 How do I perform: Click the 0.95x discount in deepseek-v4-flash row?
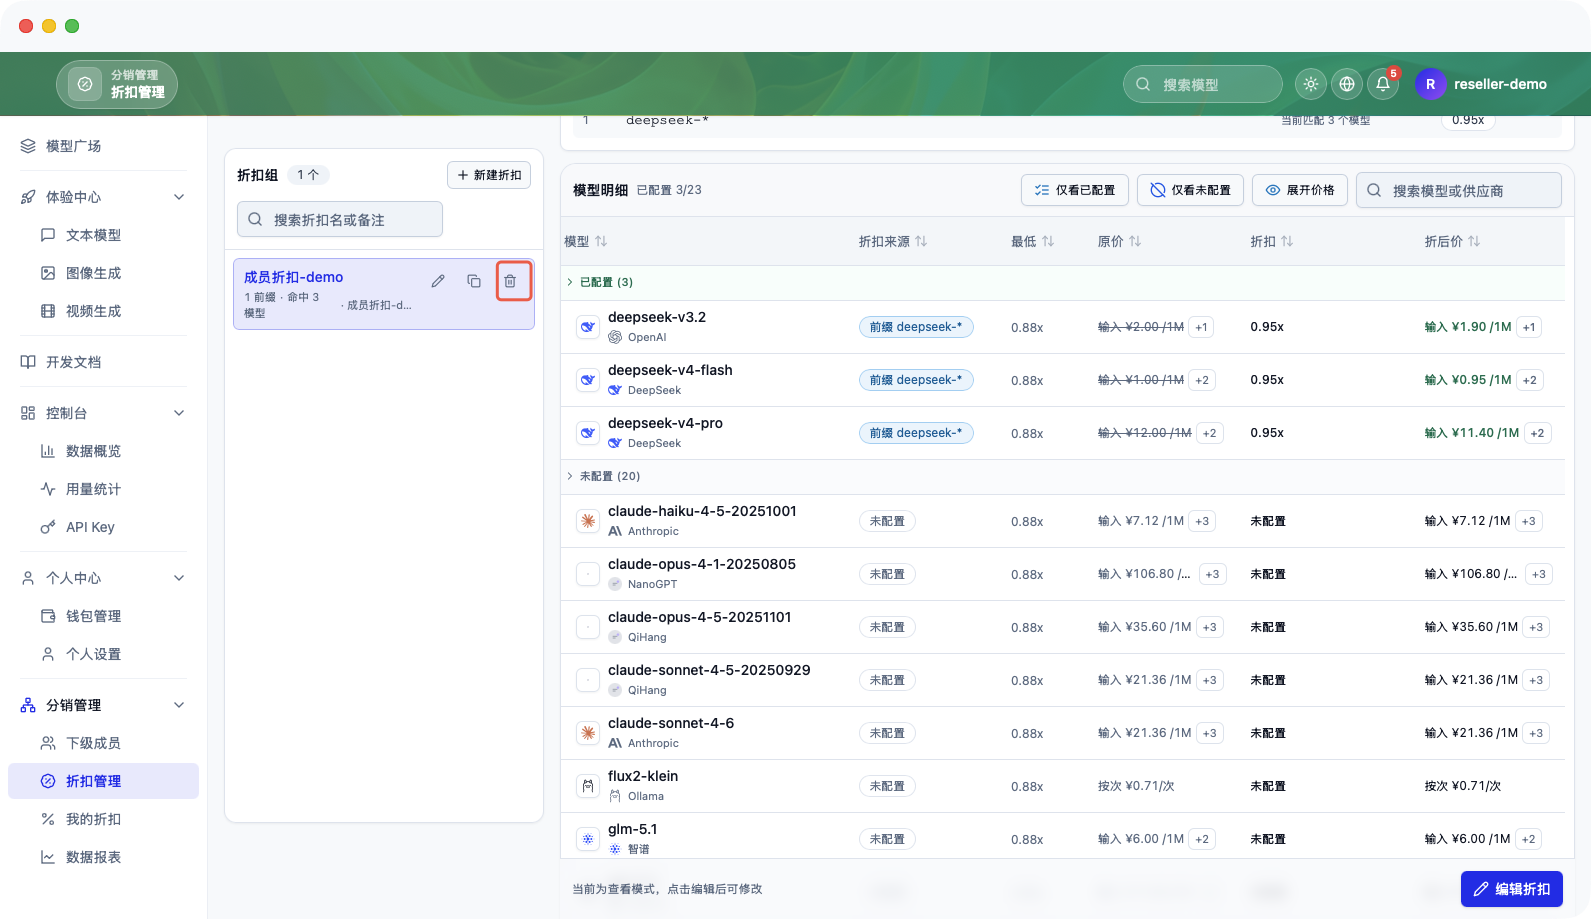pos(1267,380)
